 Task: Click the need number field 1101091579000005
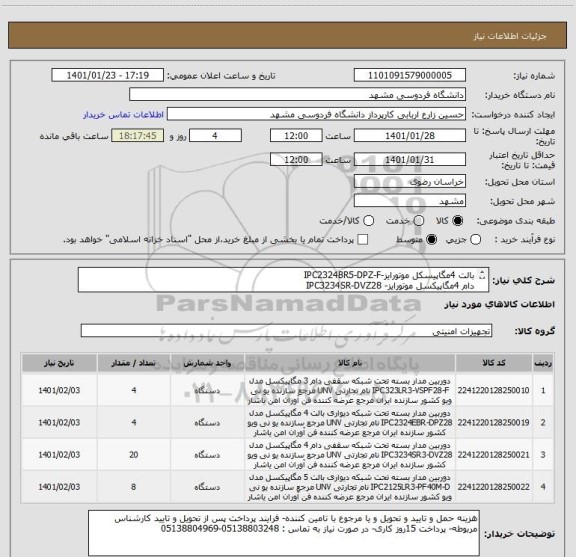pos(410,75)
